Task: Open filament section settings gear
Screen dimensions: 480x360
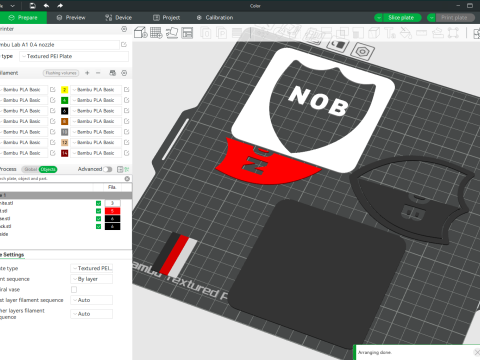Action: [124, 73]
